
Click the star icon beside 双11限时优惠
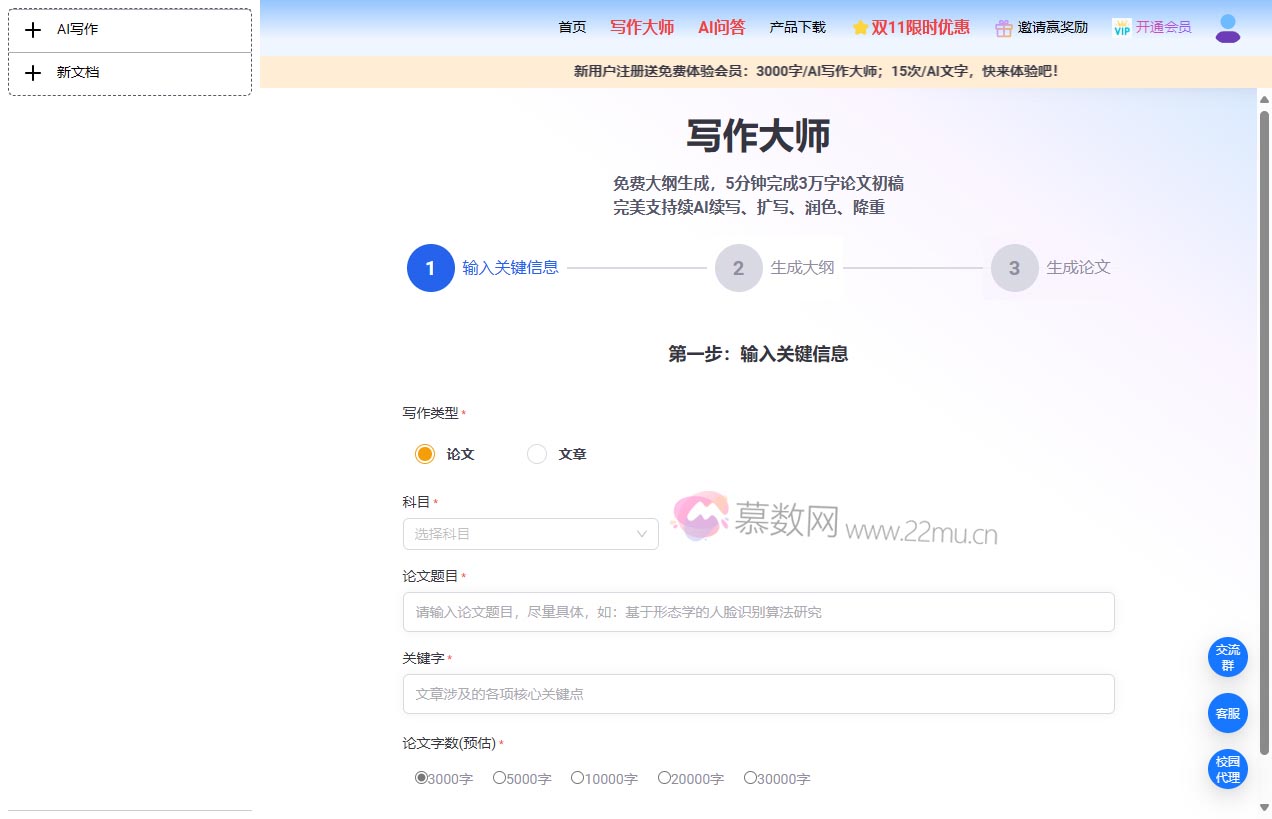[x=860, y=27]
